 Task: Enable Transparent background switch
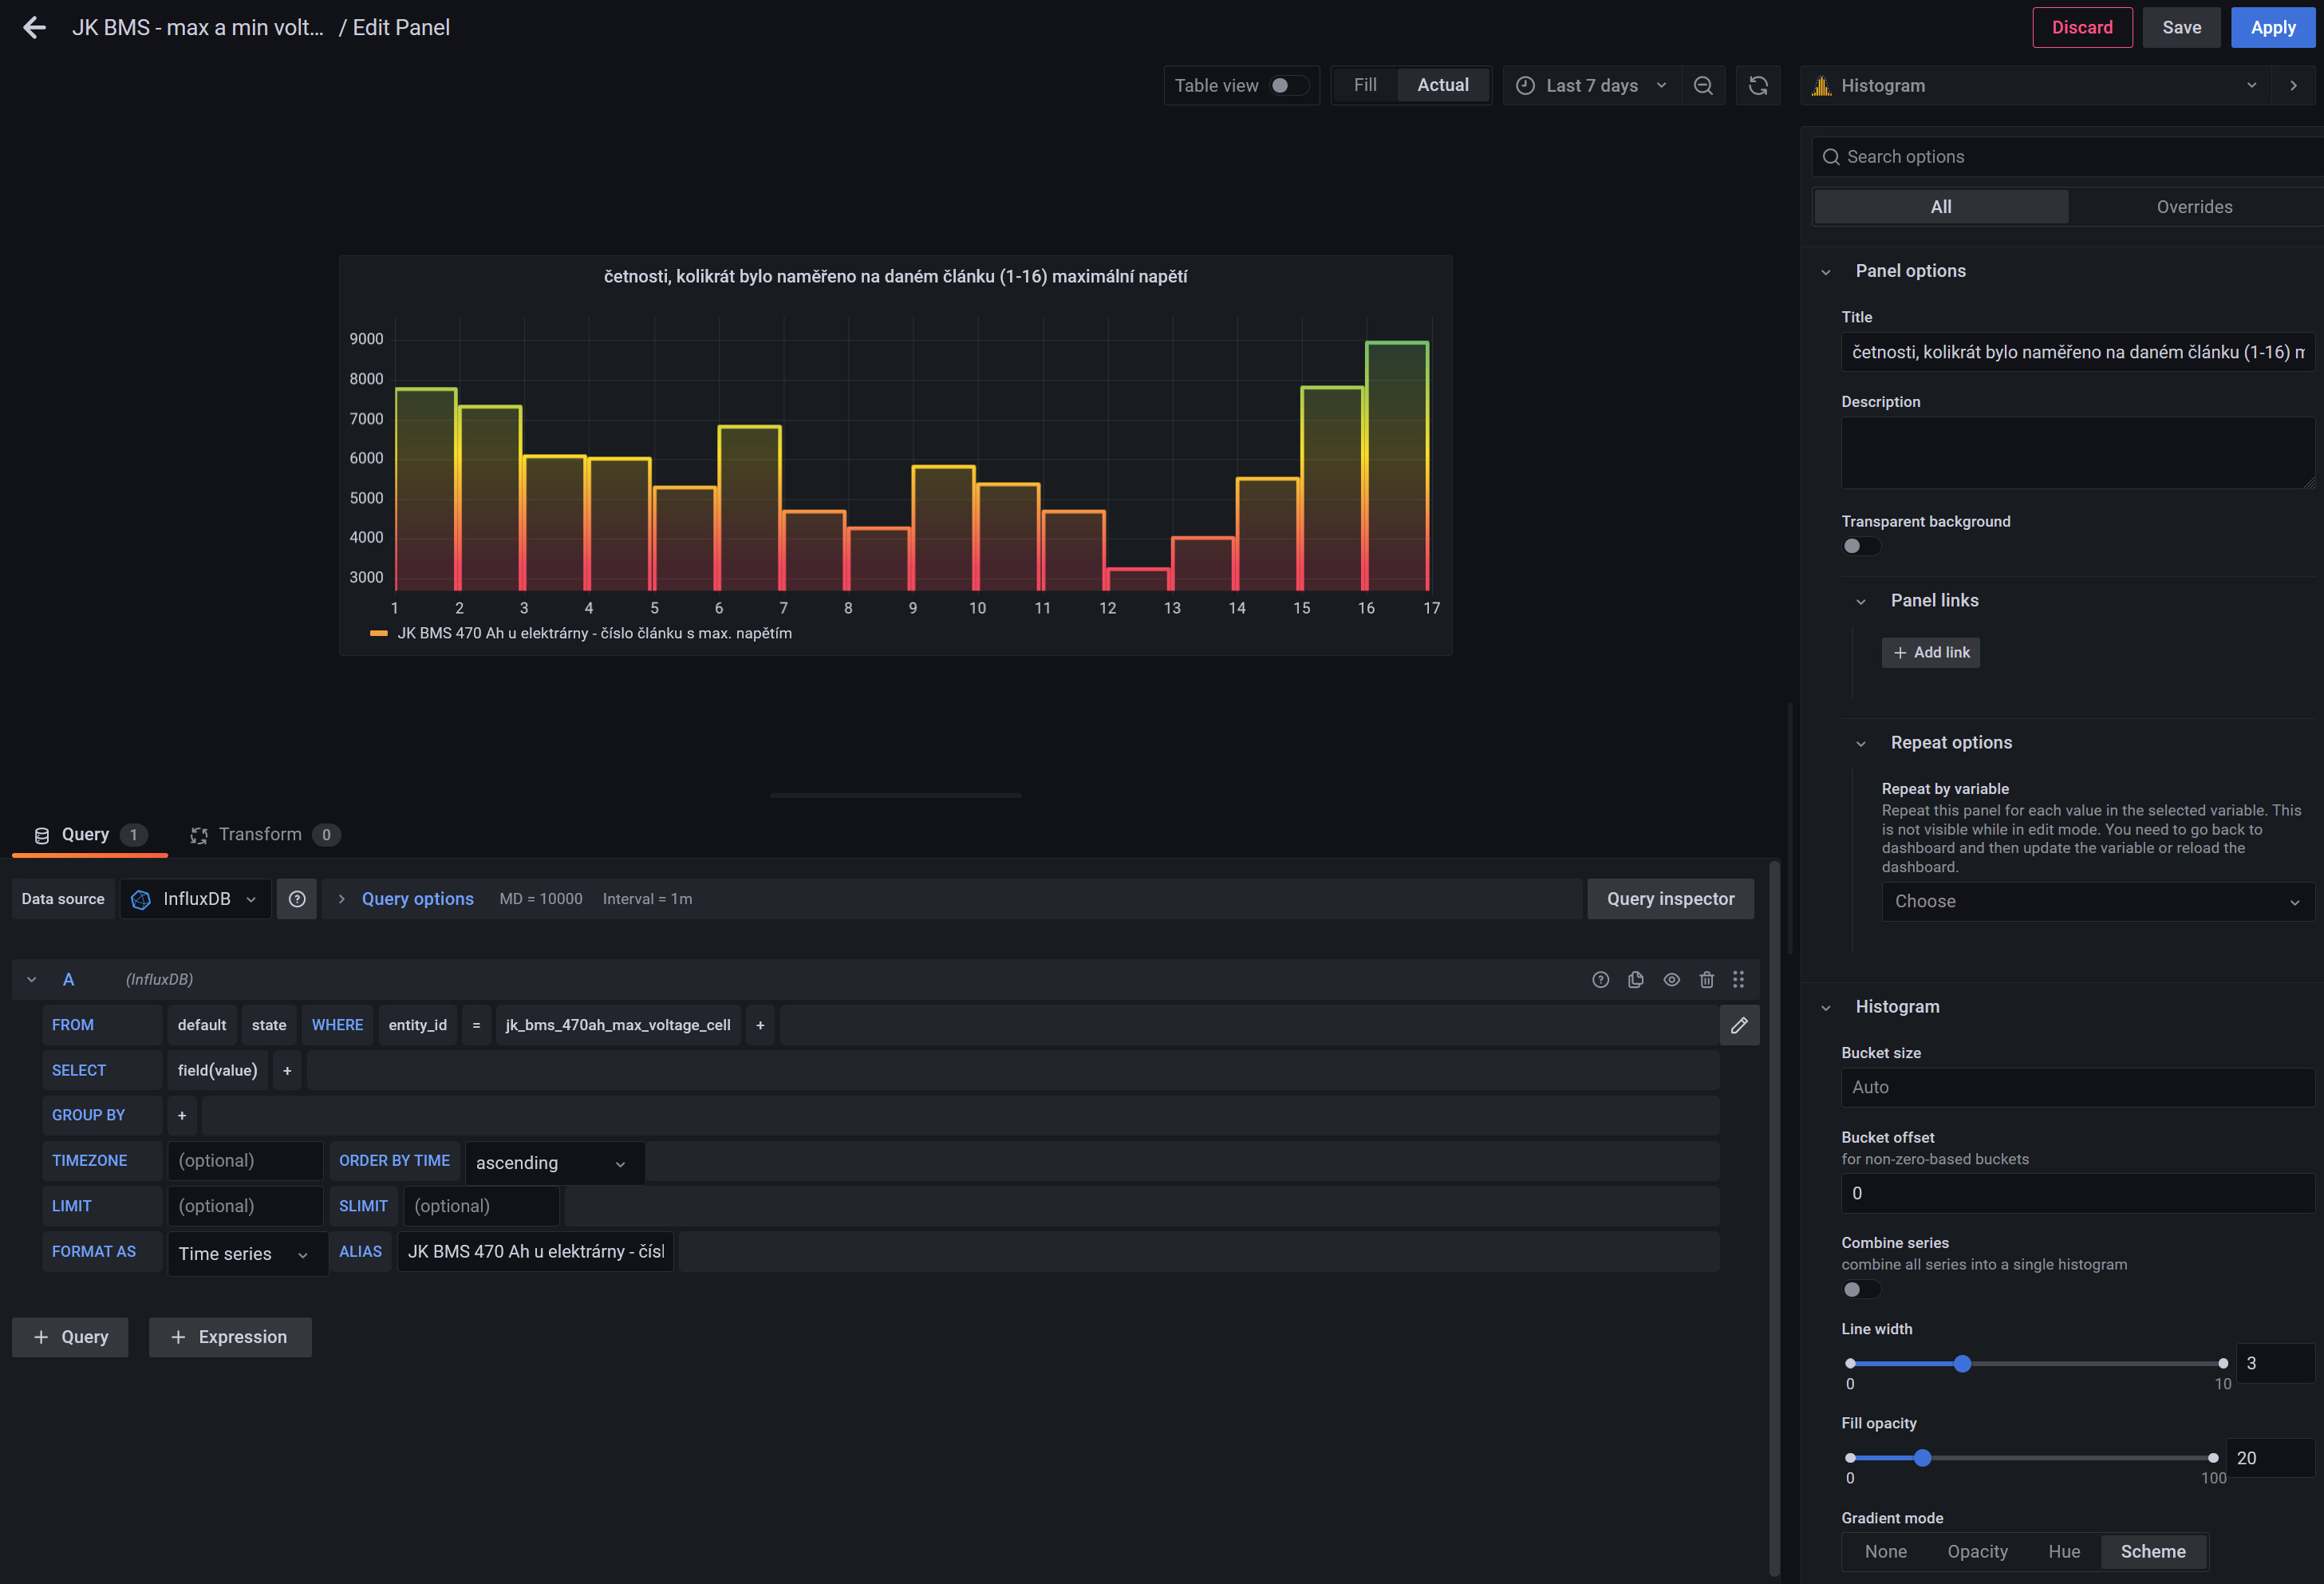coord(1860,546)
